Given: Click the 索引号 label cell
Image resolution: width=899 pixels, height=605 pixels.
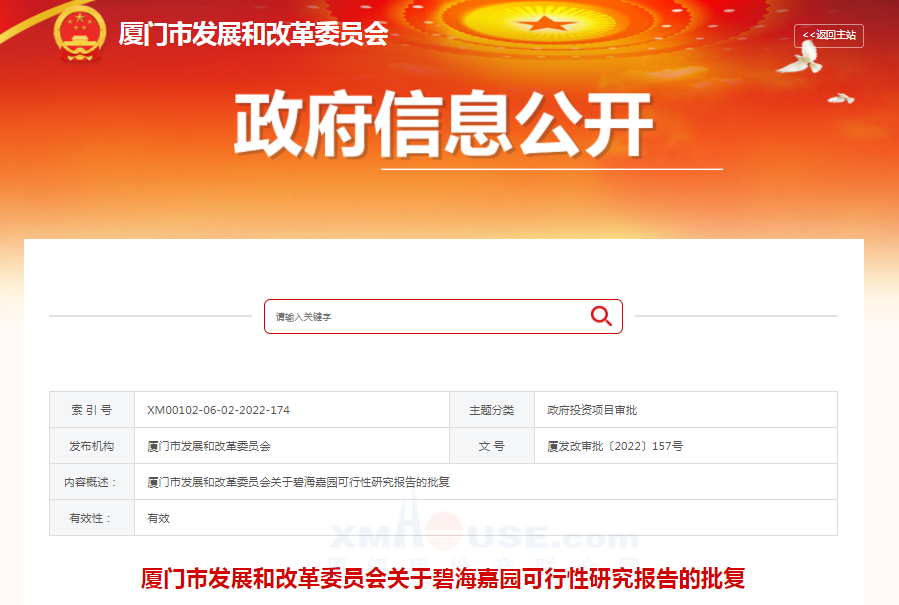Looking at the screenshot, I should [x=92, y=410].
